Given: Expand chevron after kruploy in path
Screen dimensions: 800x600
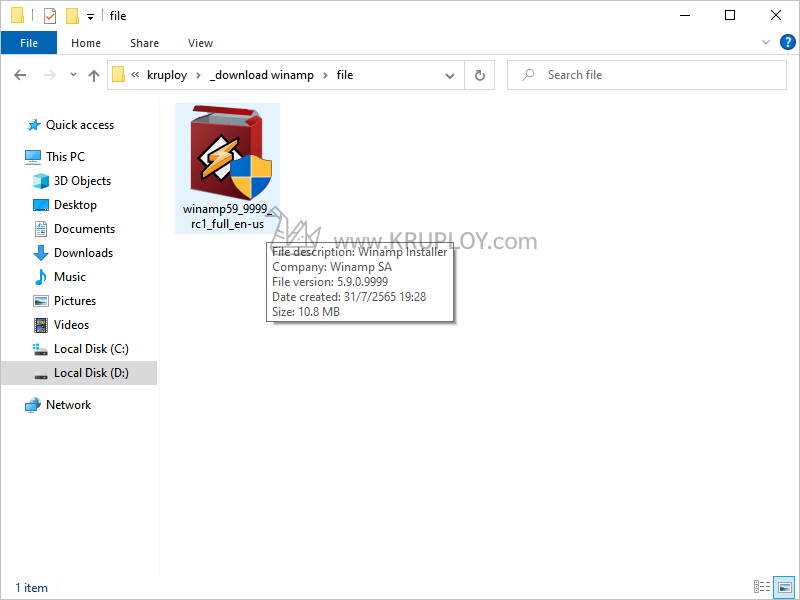Looking at the screenshot, I should coord(198,76).
